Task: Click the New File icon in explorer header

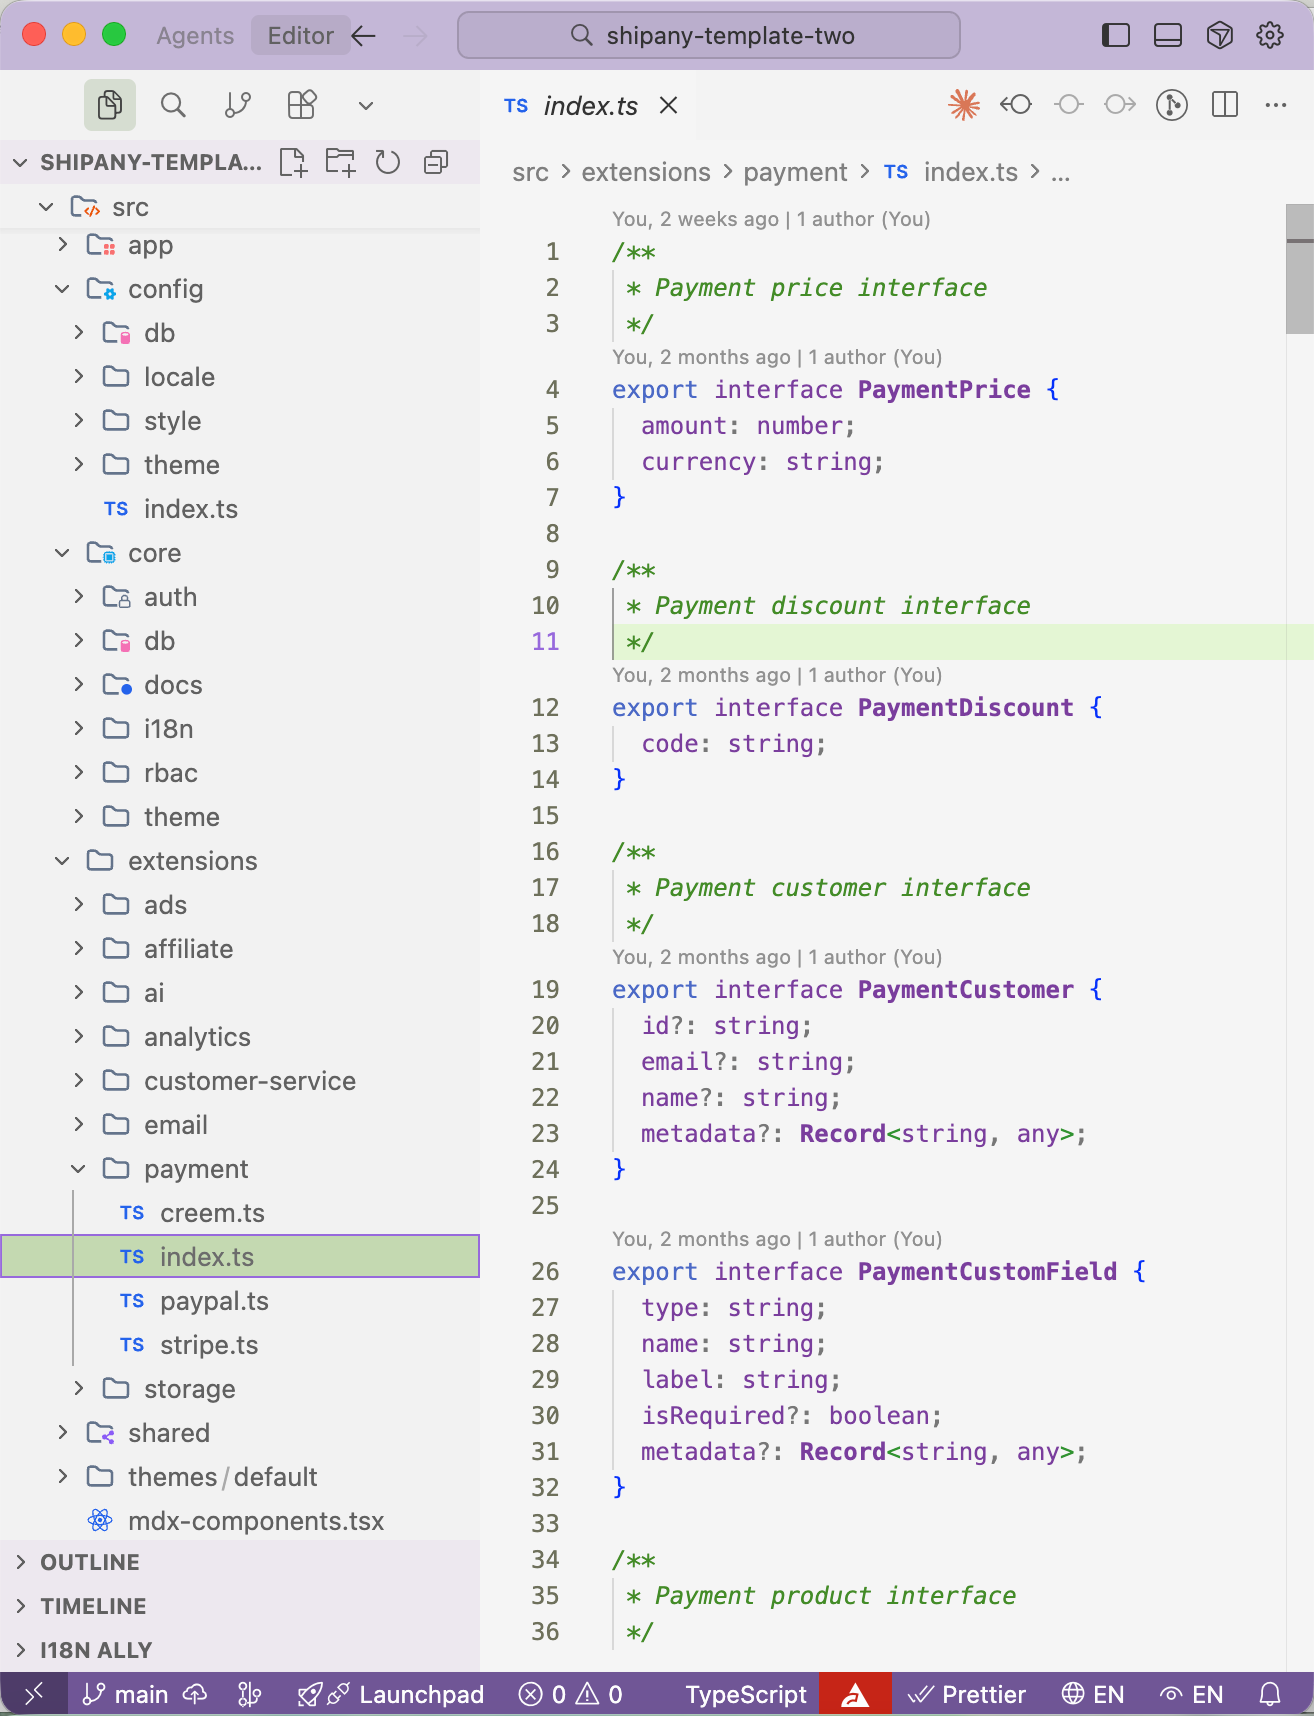Action: pyautogui.click(x=293, y=162)
